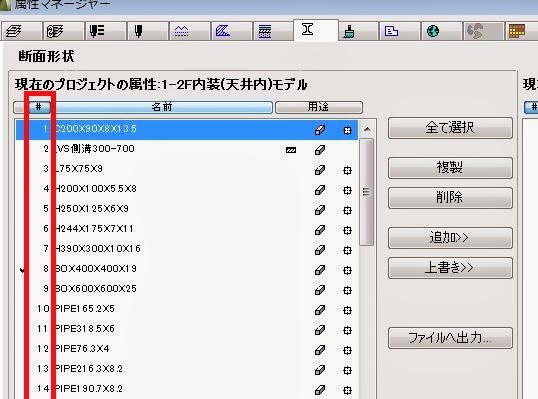Click column usage icon on PIPE216.3X8.2 row
This screenshot has width=538, height=399.
[347, 370]
